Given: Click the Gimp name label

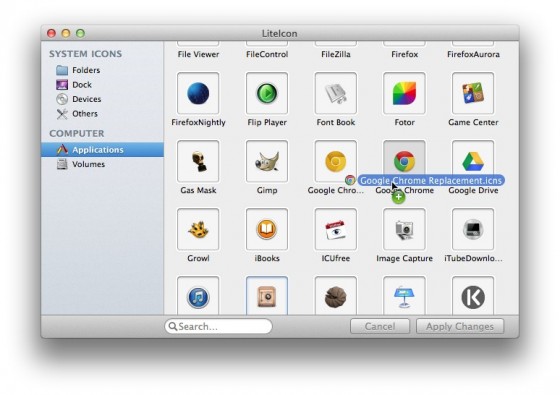Looking at the screenshot, I should click(267, 190).
